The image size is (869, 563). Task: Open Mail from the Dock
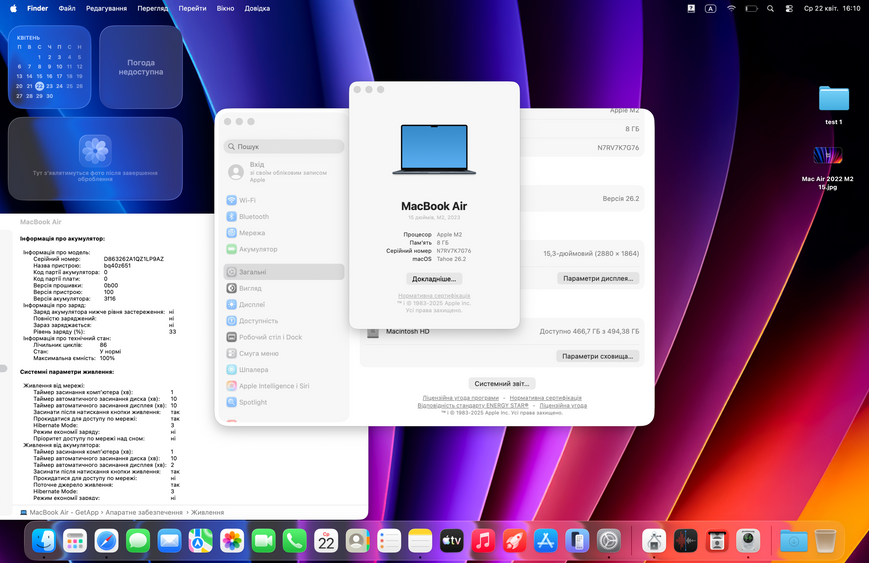[x=169, y=541]
